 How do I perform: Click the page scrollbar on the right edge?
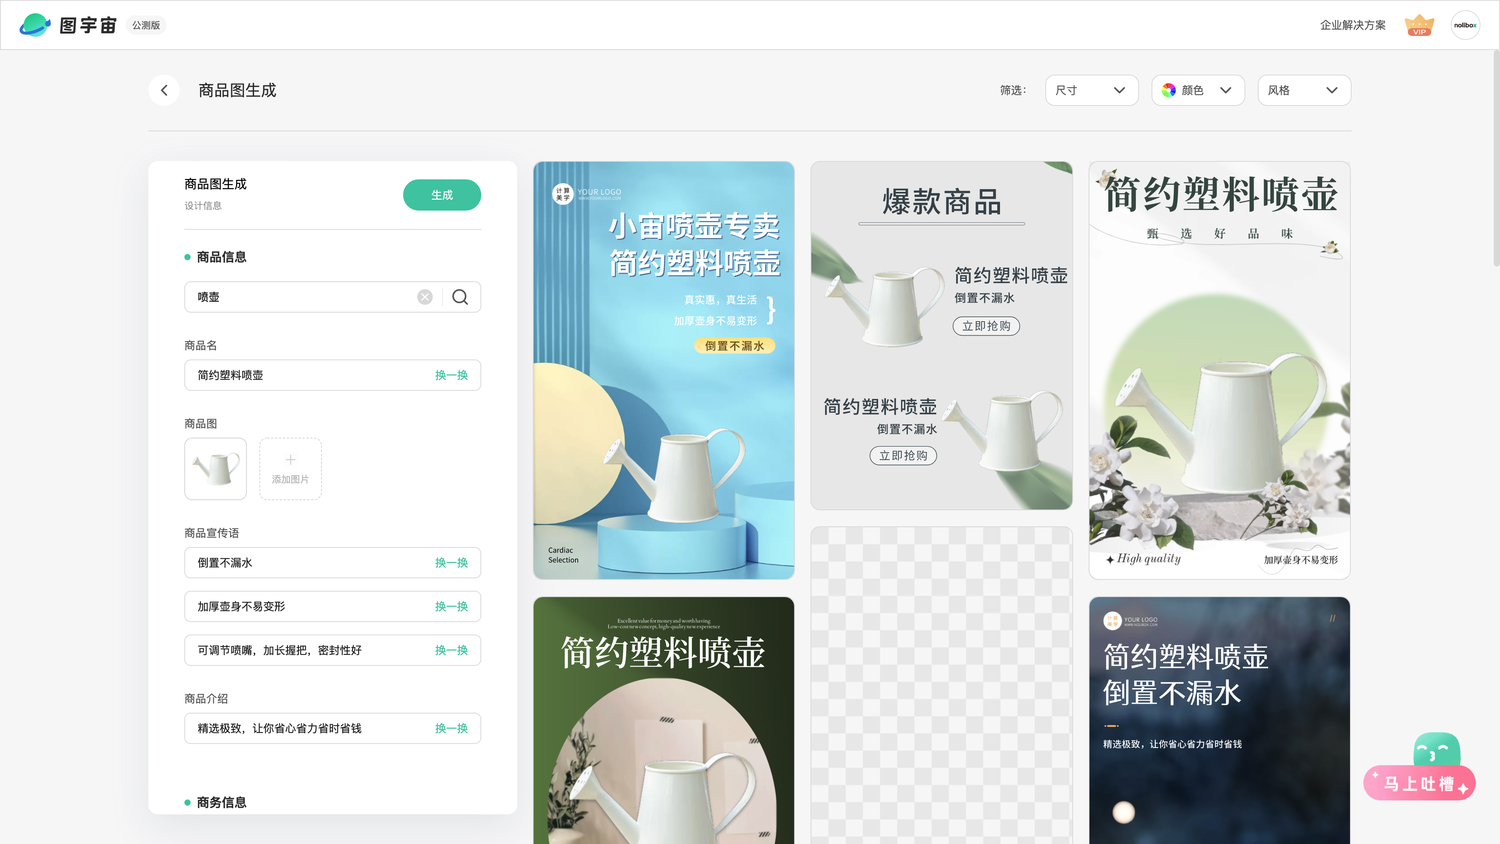point(1495,160)
